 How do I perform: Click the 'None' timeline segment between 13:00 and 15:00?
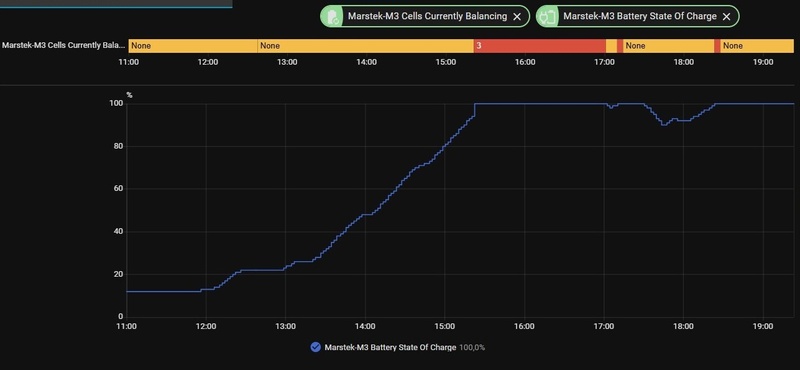tap(365, 46)
